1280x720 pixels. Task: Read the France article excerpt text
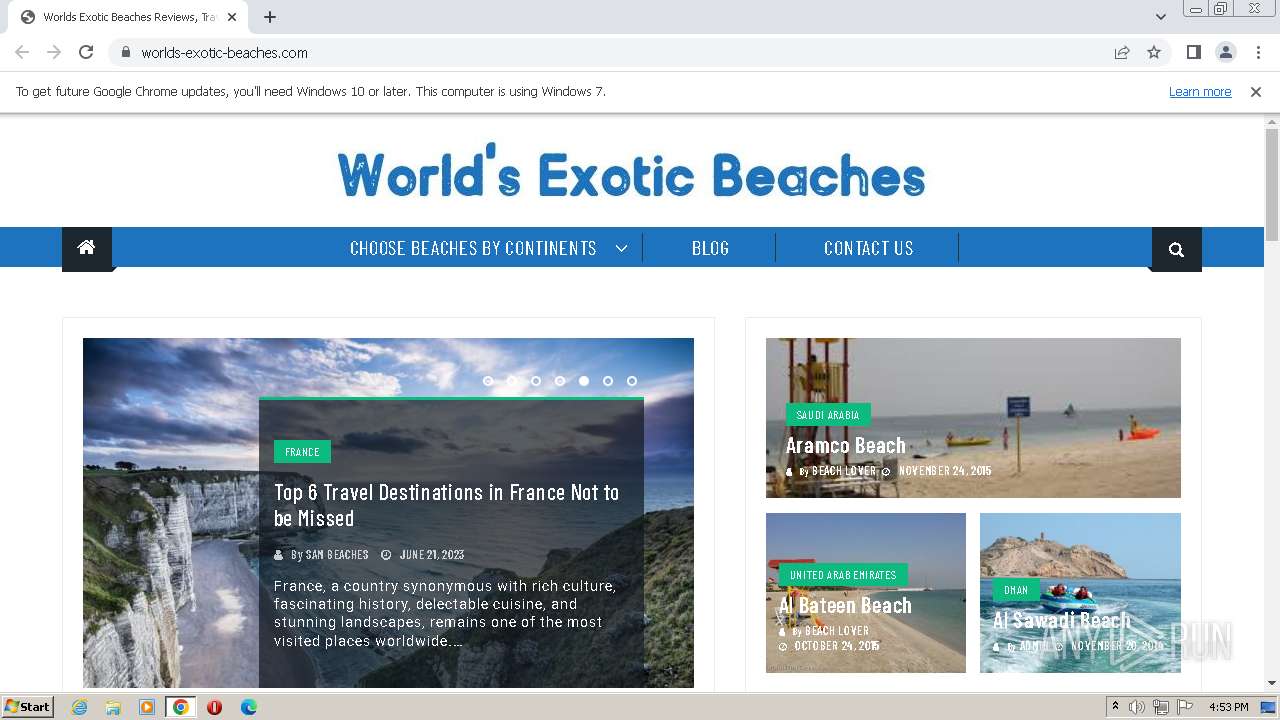[445, 613]
